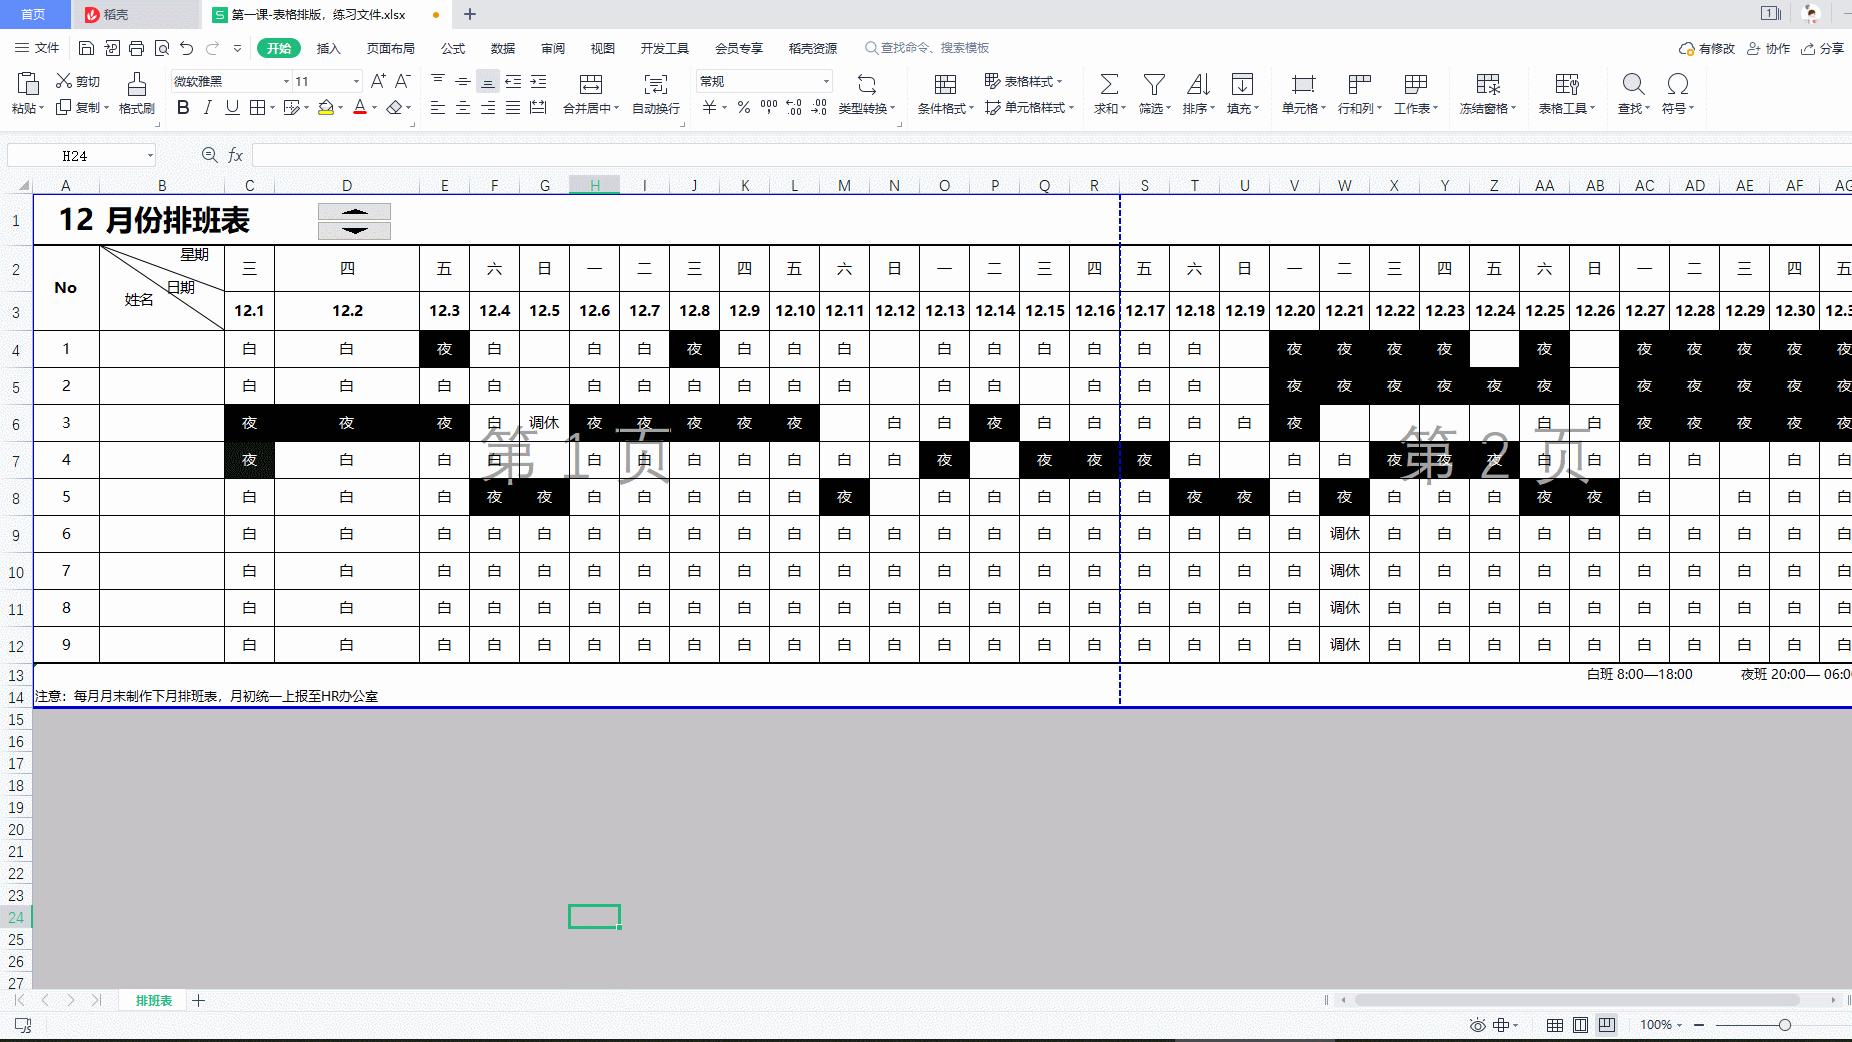Image resolution: width=1852 pixels, height=1042 pixels.
Task: Click the AutoSum (求和) sigma icon
Action: click(1109, 84)
